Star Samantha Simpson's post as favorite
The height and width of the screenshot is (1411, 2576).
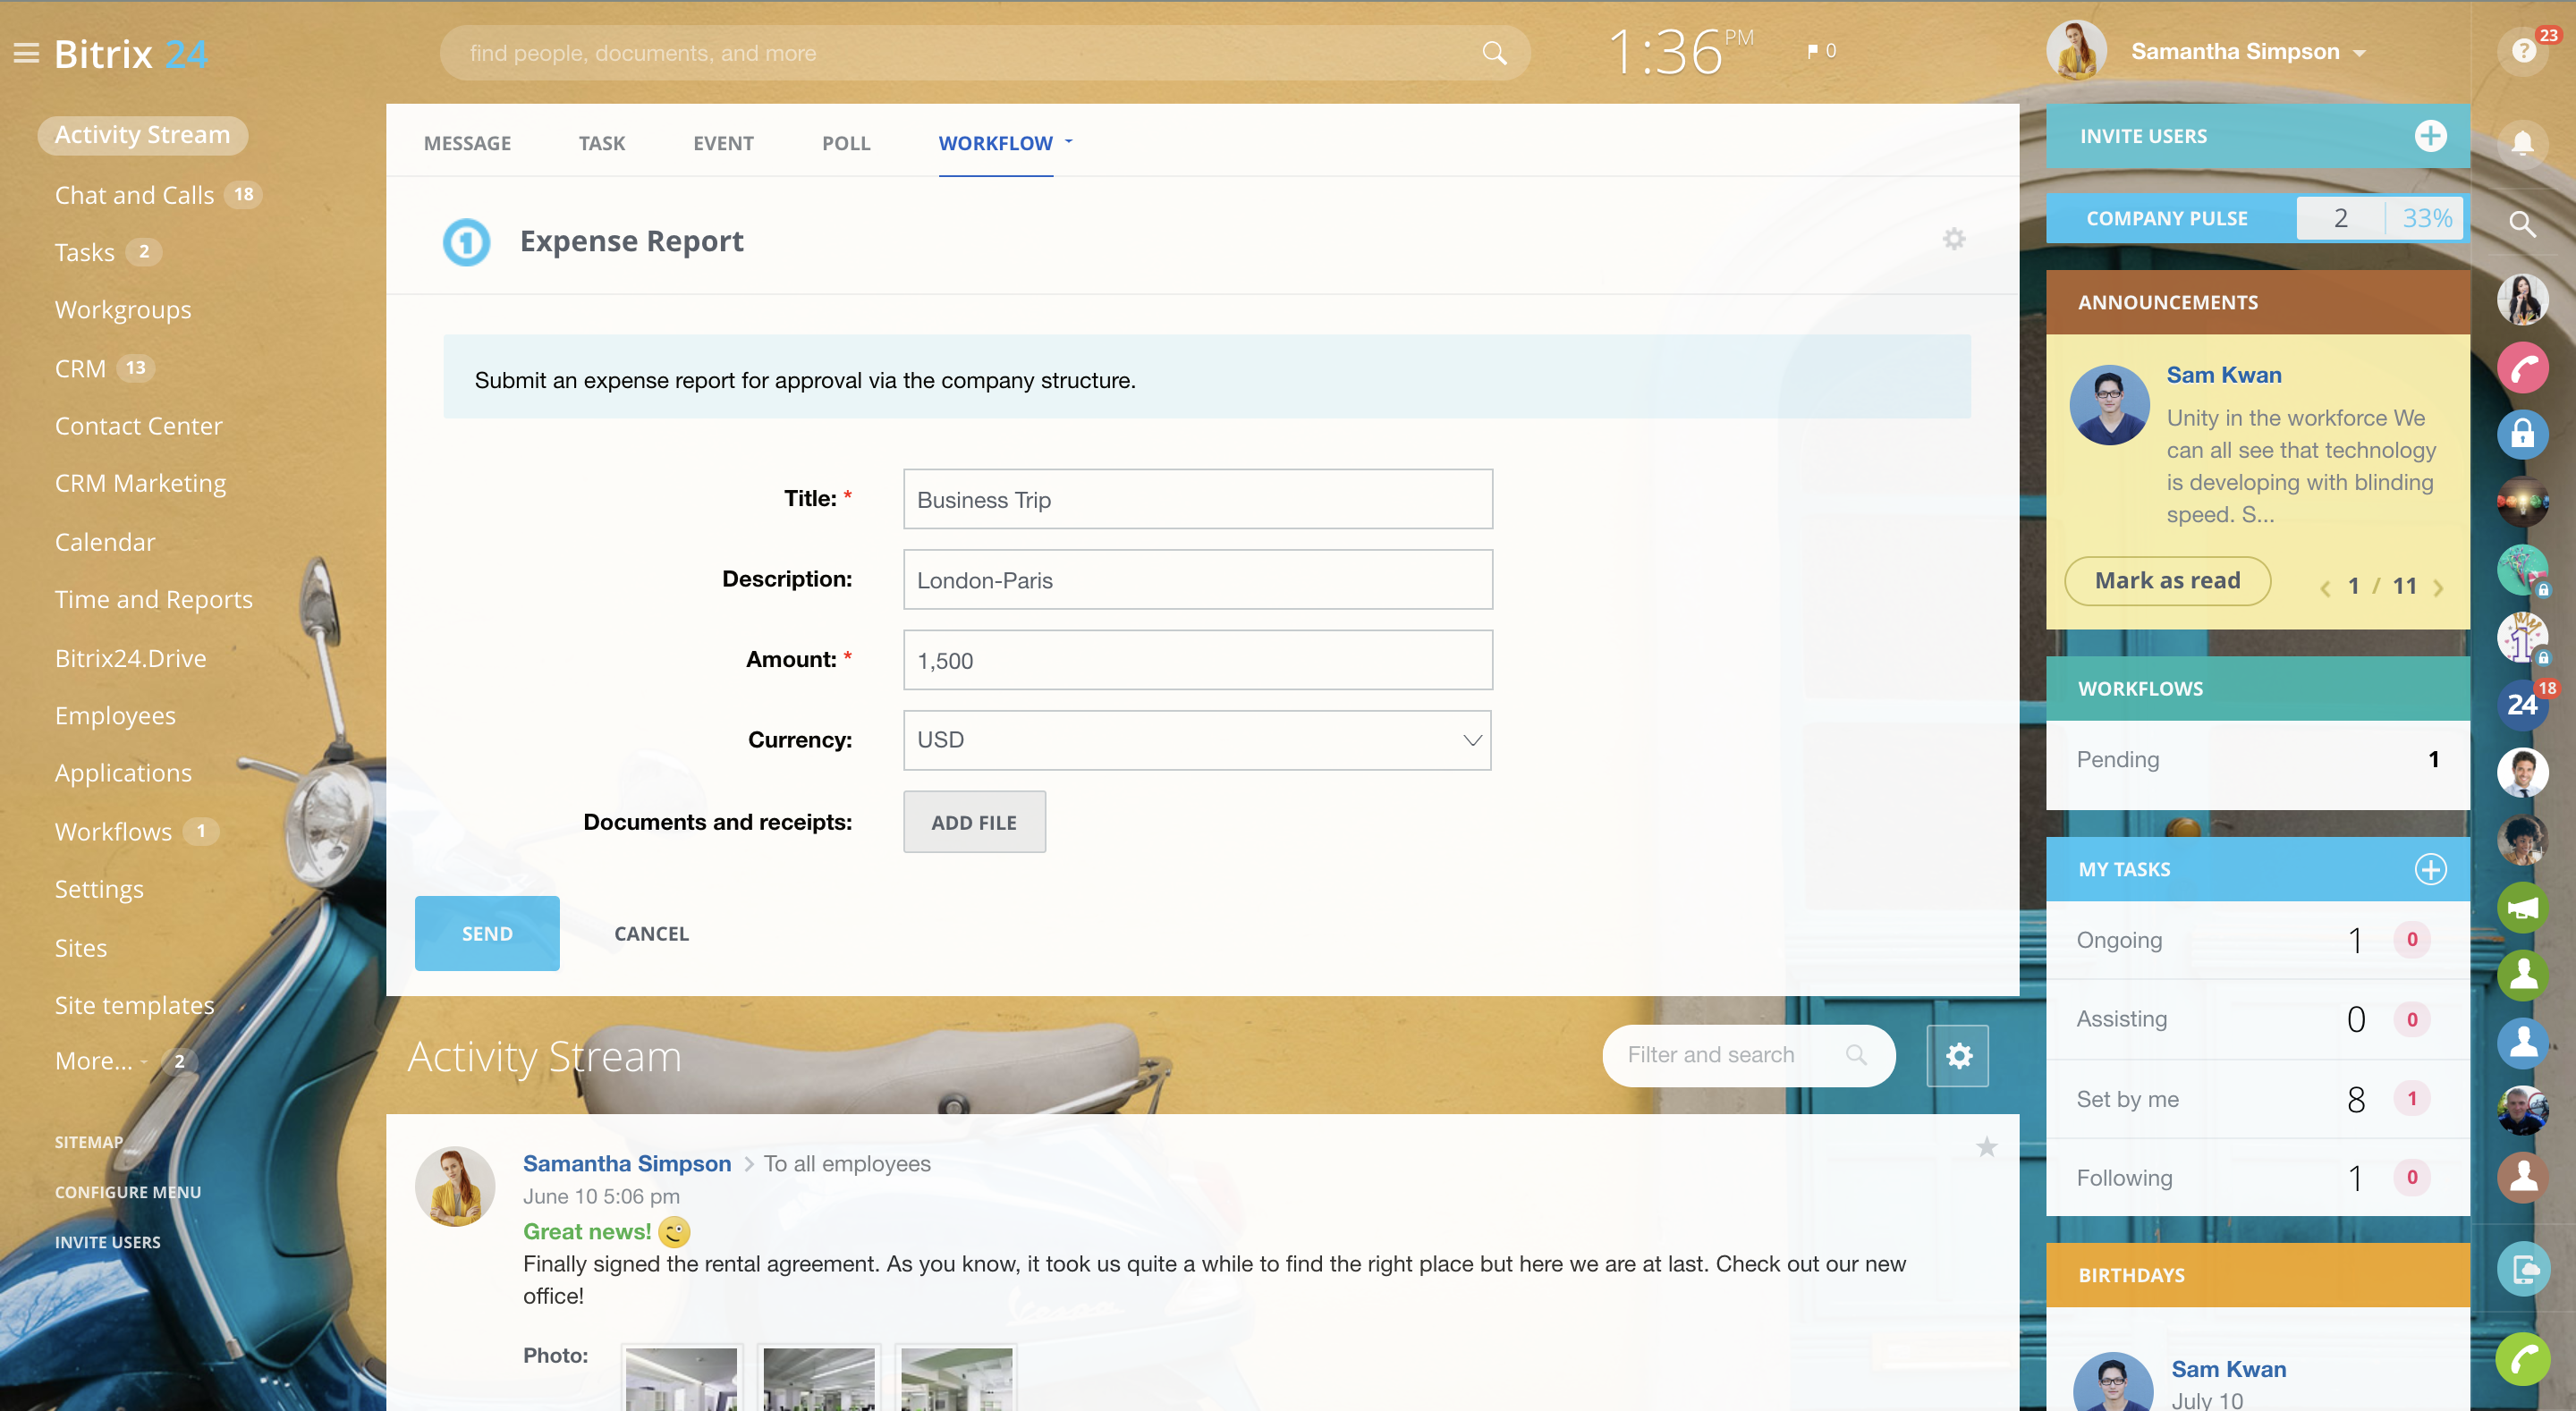[x=1986, y=1147]
